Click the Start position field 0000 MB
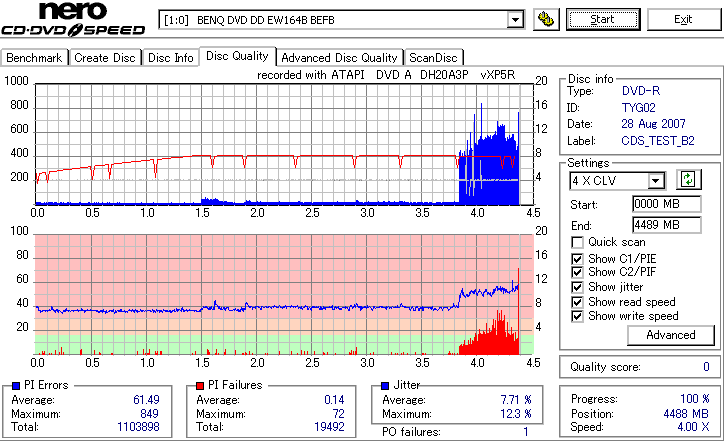 (x=667, y=204)
